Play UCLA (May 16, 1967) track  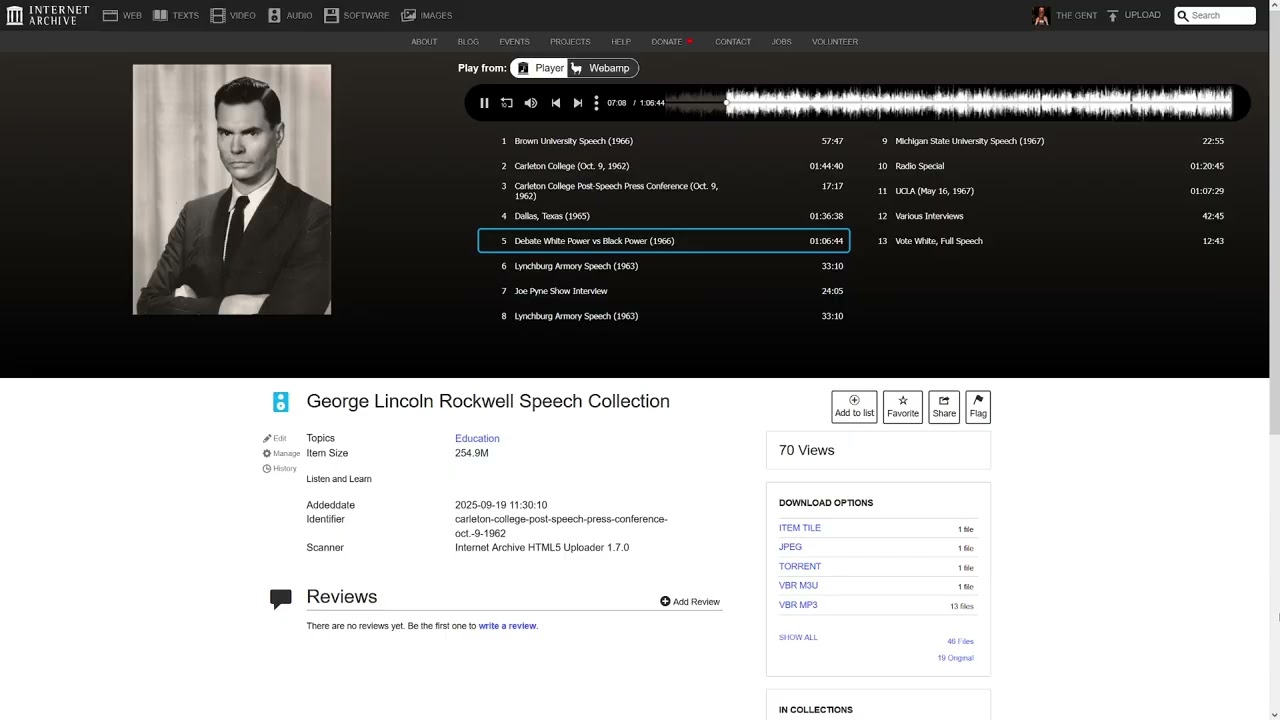[x=1045, y=191]
